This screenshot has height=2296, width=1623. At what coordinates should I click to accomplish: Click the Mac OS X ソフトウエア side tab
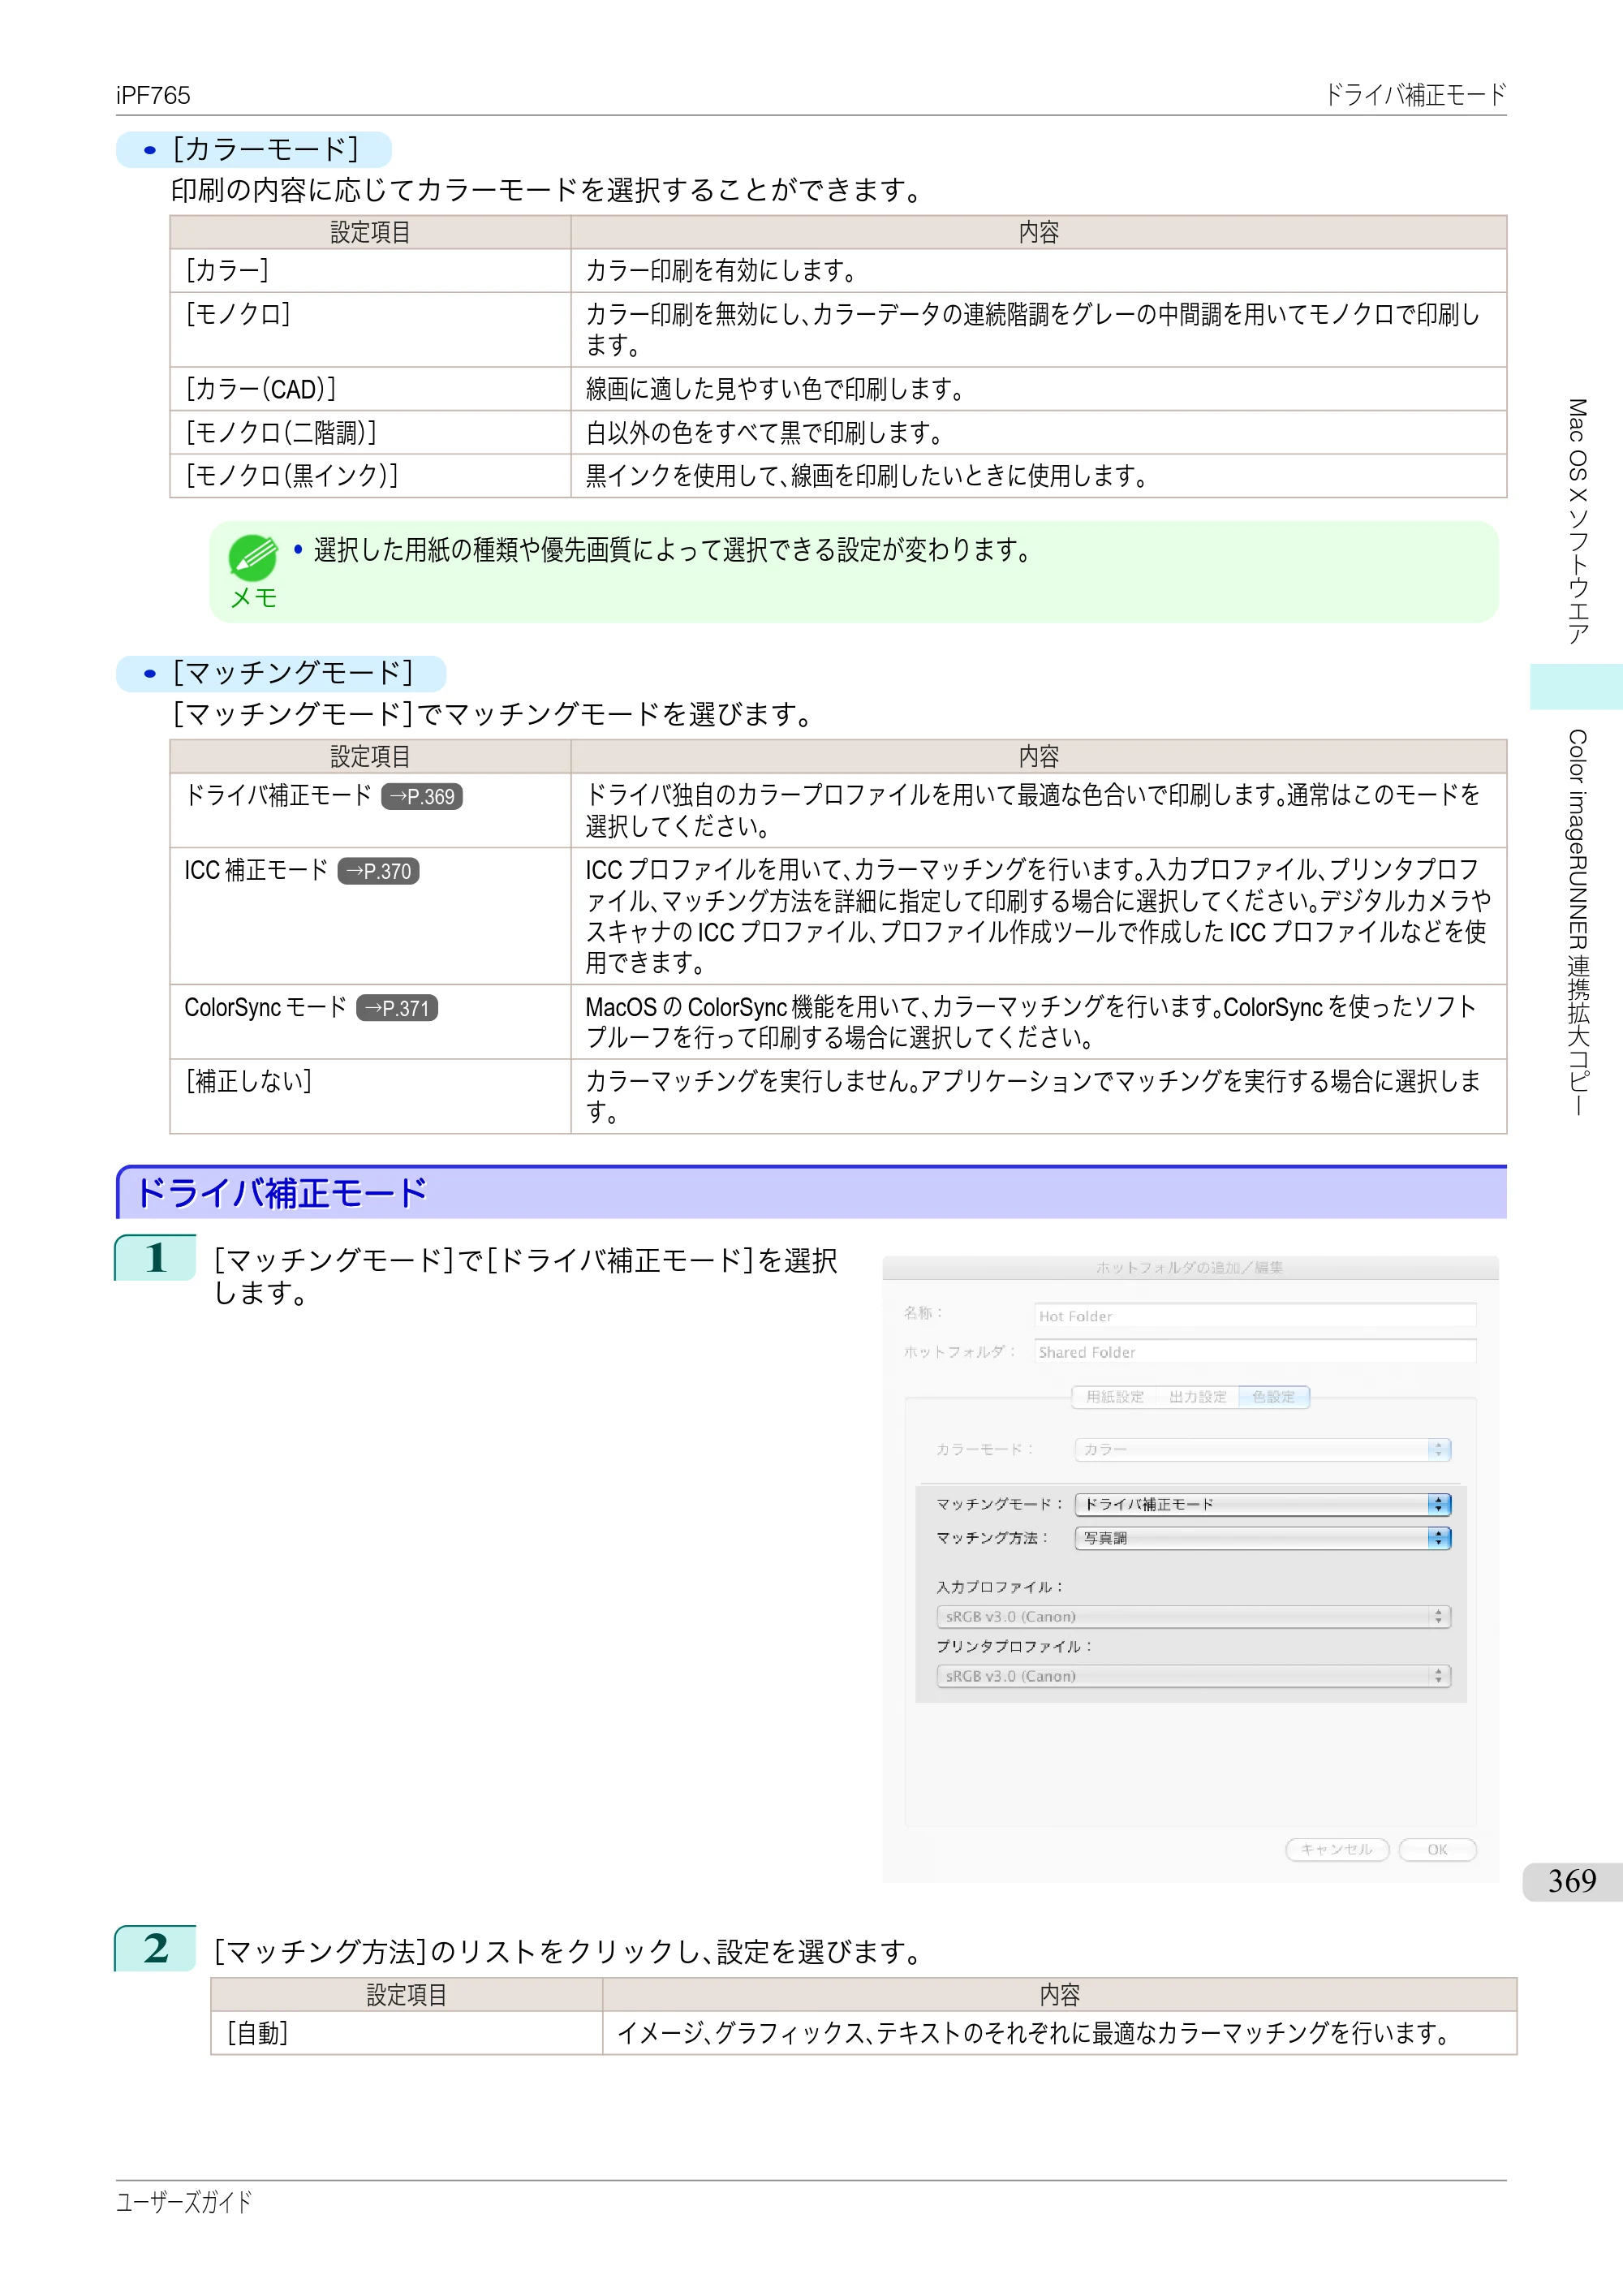1577,521
